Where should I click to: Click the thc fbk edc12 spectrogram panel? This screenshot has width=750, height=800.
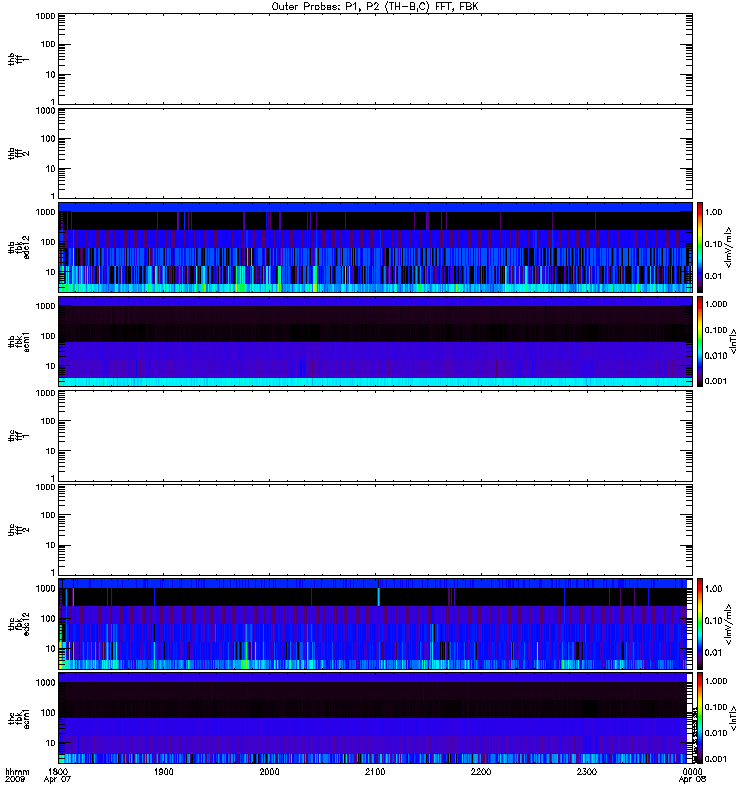pyautogui.click(x=375, y=624)
